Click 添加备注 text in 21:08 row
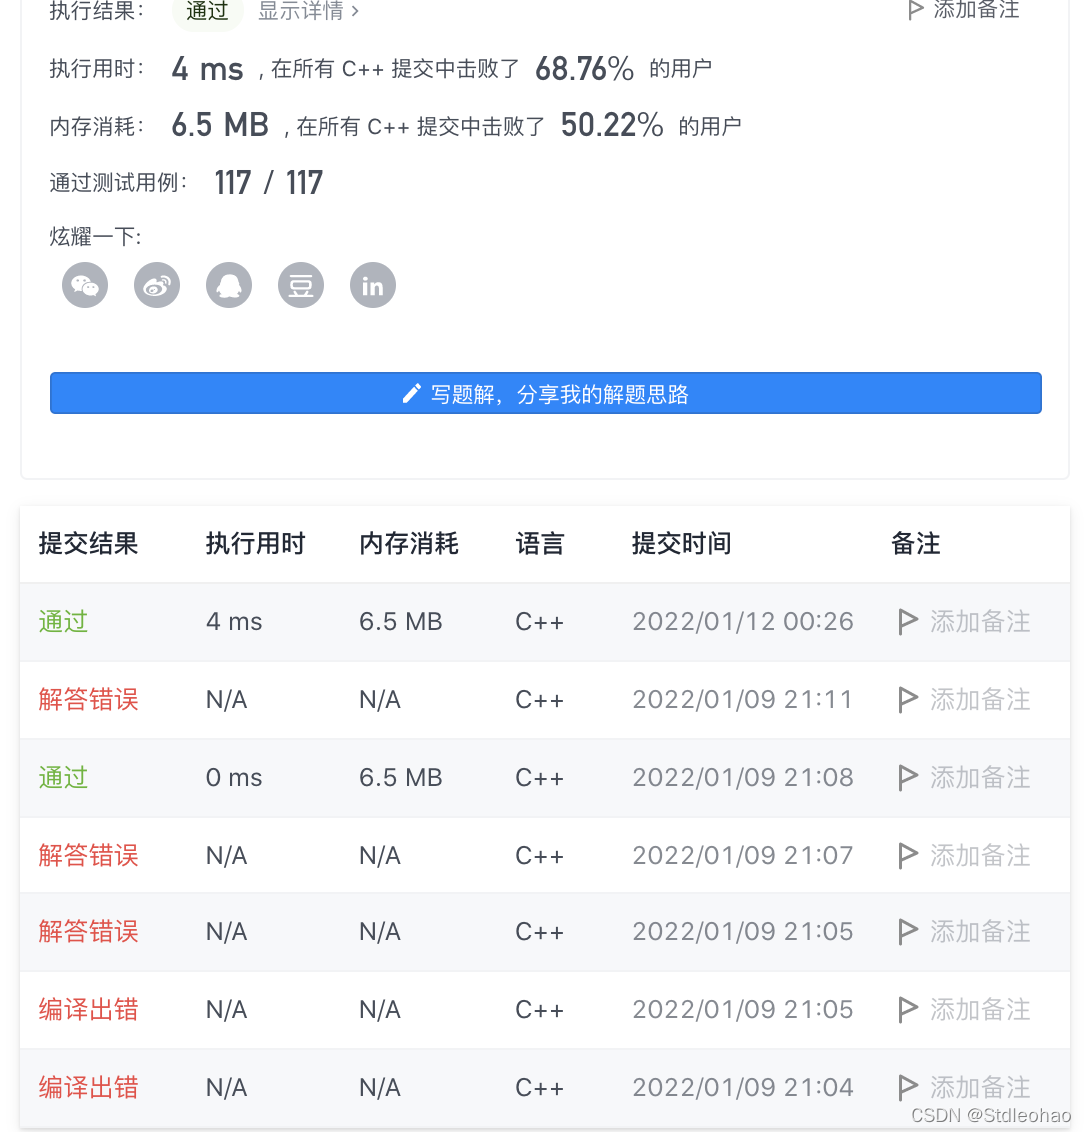 click(x=980, y=778)
